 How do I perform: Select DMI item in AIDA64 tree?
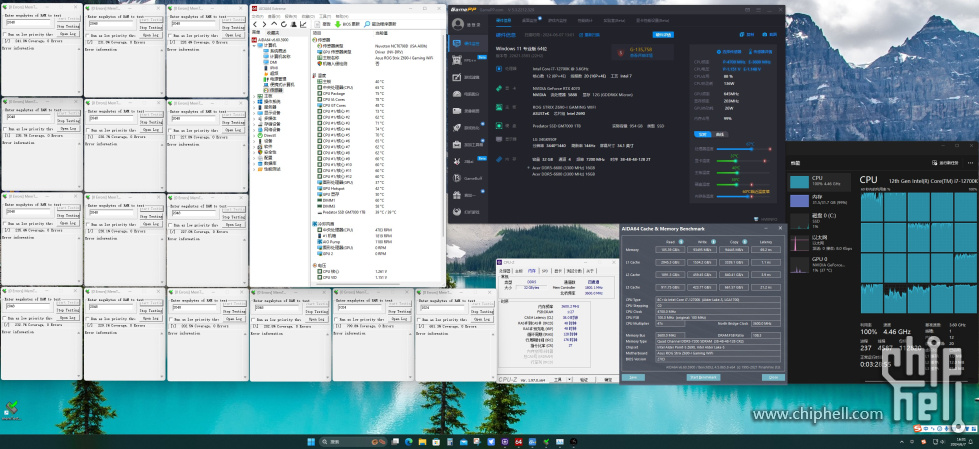(x=270, y=62)
